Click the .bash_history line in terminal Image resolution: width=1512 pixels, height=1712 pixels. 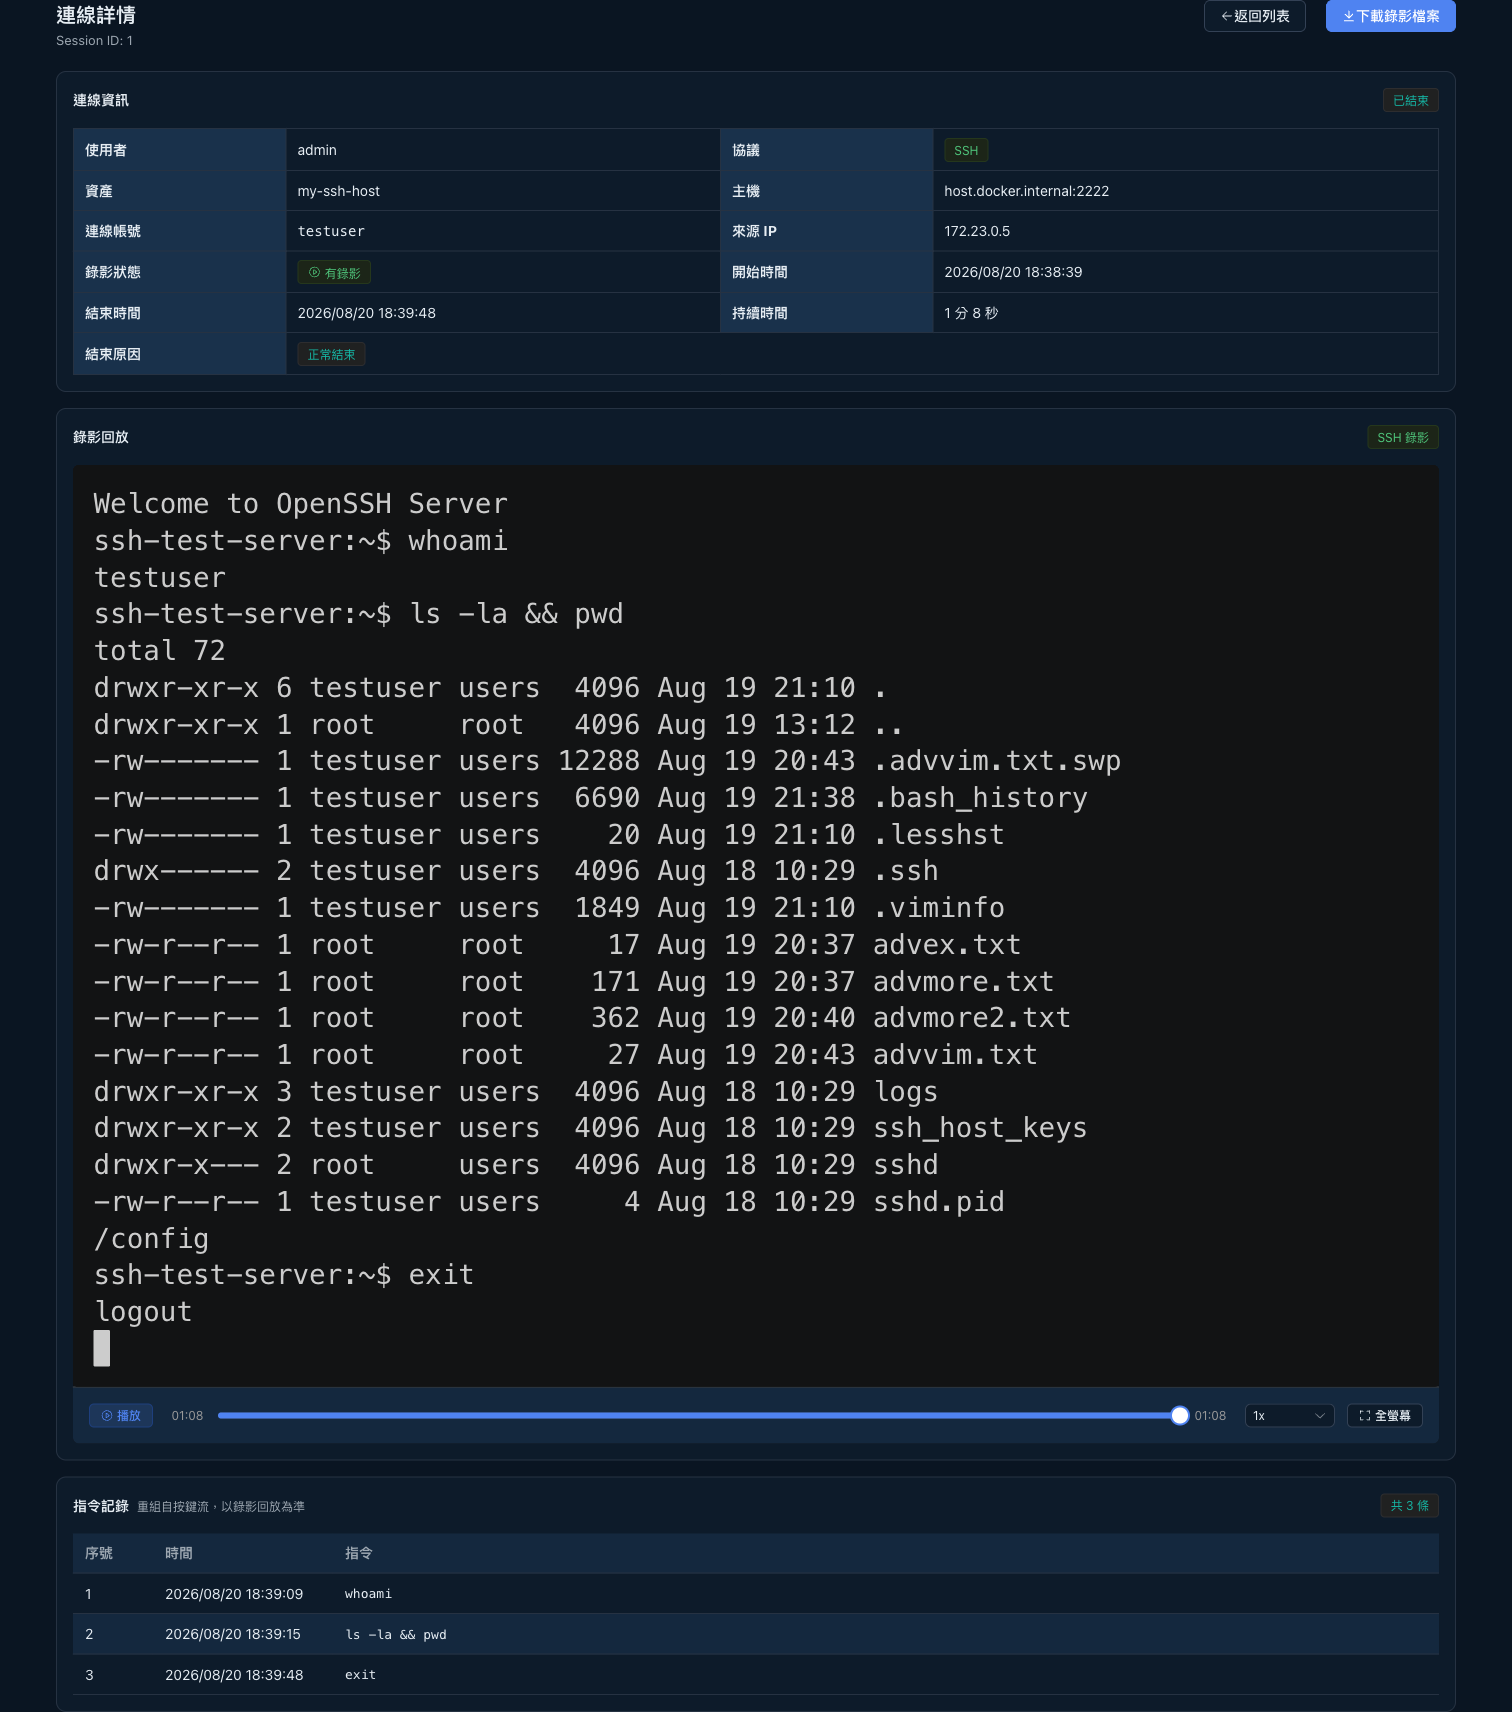click(590, 798)
